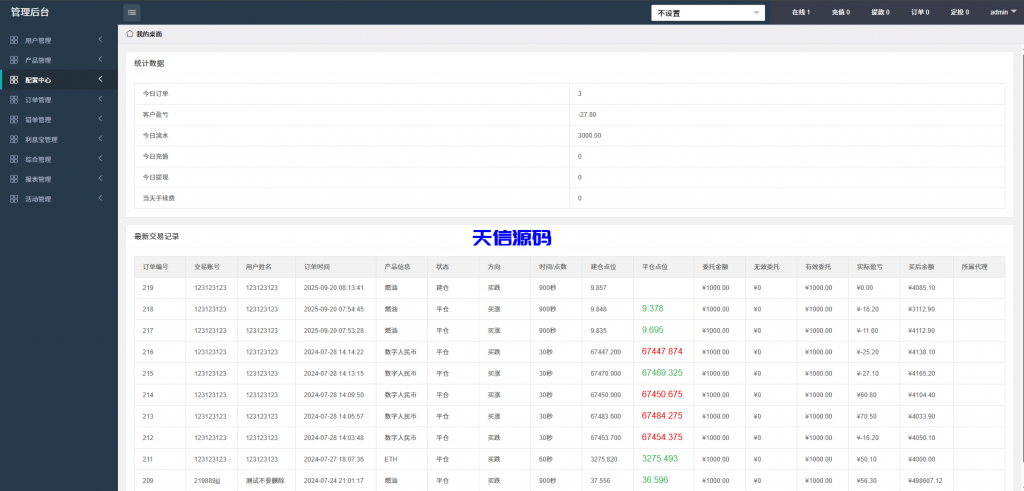
Task: Click the grid icon beside 配置中心
Action: click(13, 80)
